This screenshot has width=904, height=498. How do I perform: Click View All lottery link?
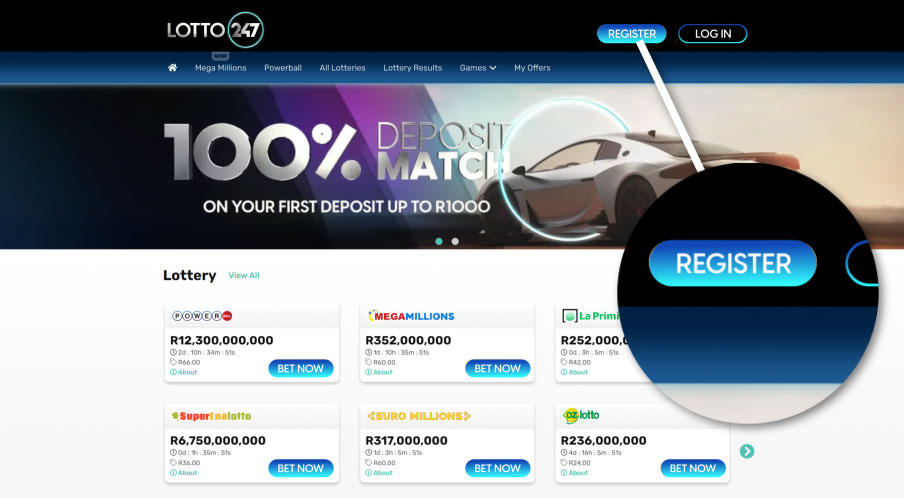pyautogui.click(x=244, y=276)
